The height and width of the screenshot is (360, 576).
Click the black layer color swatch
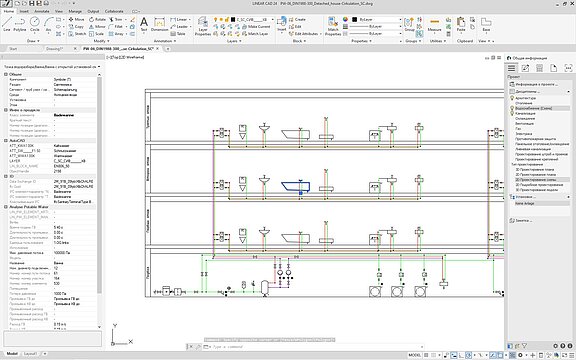point(233,19)
